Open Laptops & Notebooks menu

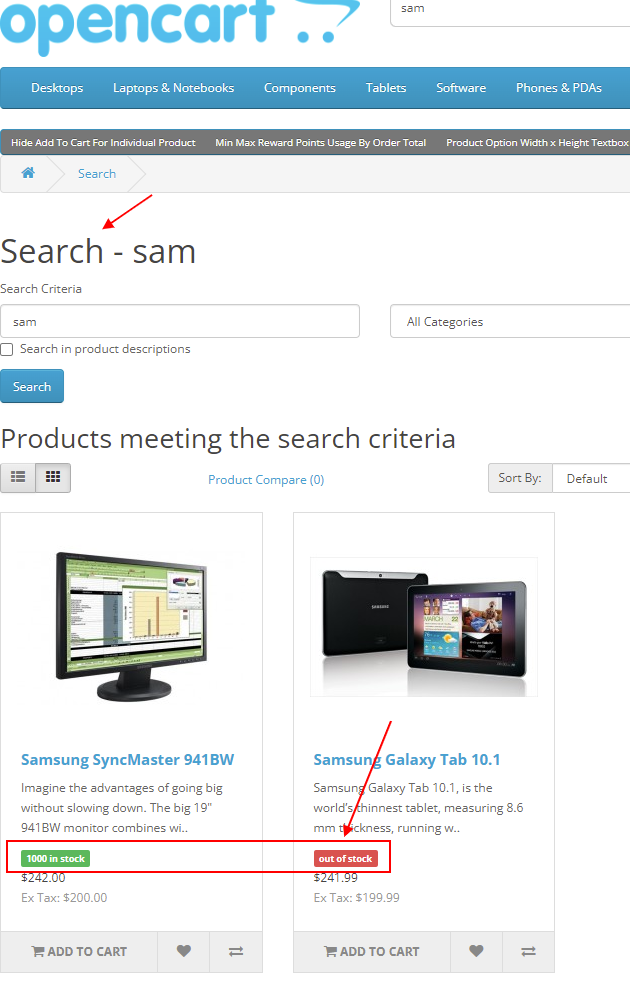(x=173, y=88)
